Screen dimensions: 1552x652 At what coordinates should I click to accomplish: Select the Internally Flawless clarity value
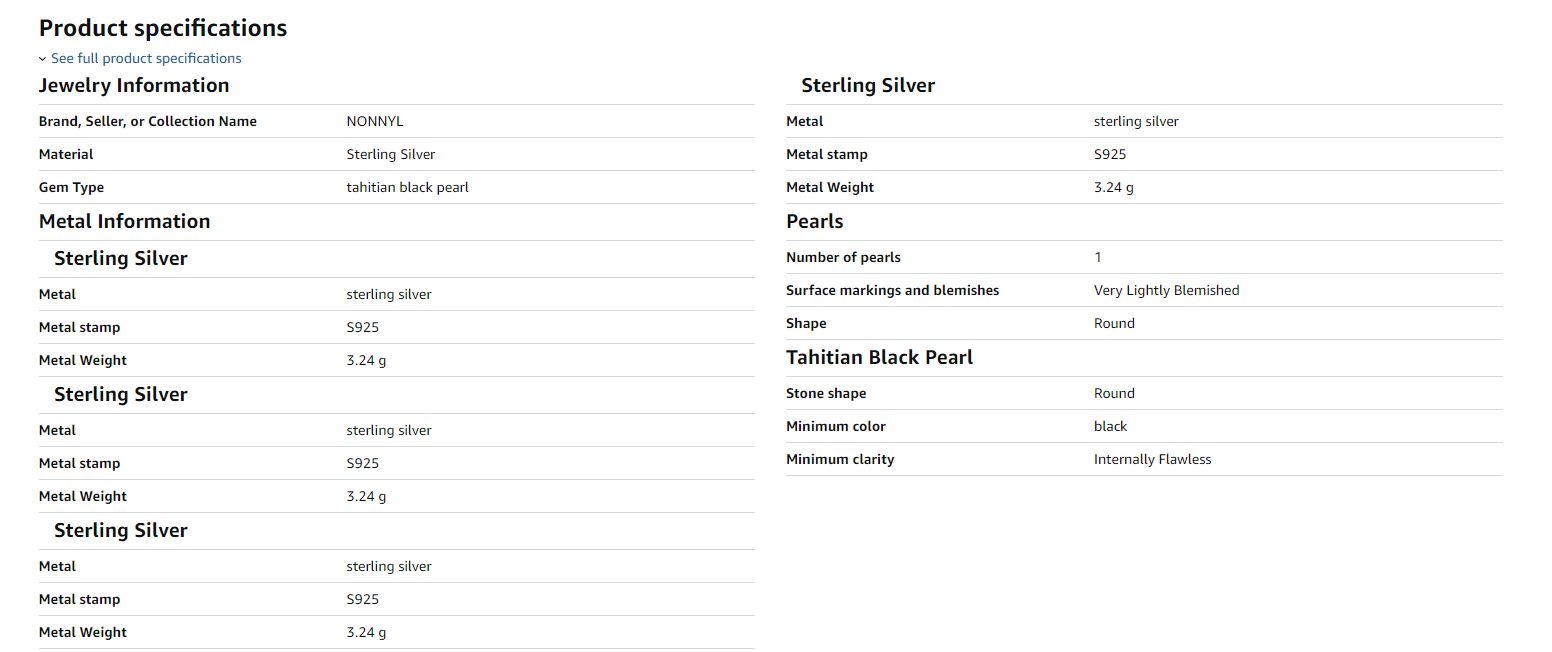1152,459
